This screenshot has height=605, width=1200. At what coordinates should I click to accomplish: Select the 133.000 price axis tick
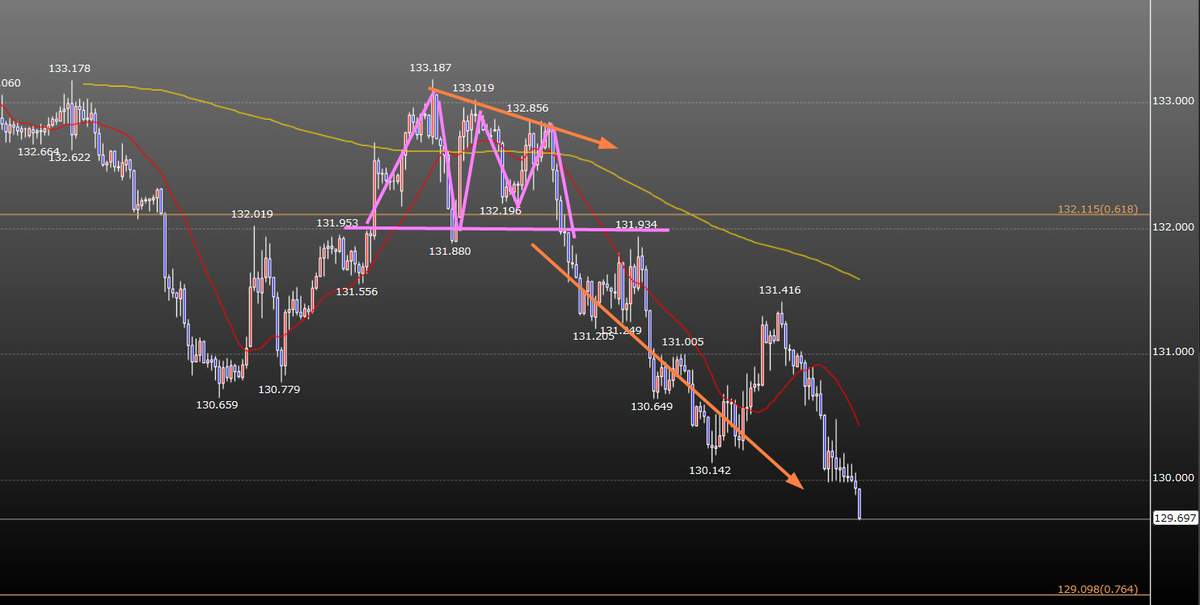[1174, 101]
